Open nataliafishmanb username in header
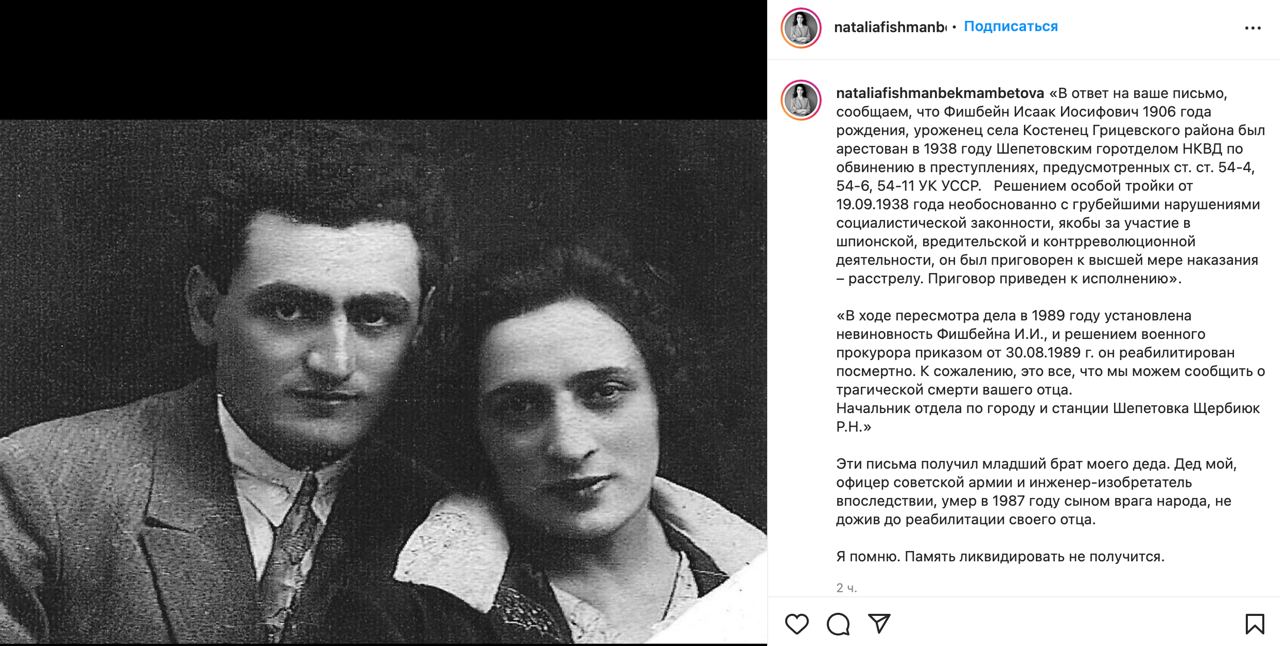This screenshot has height=646, width=1280. (890, 27)
